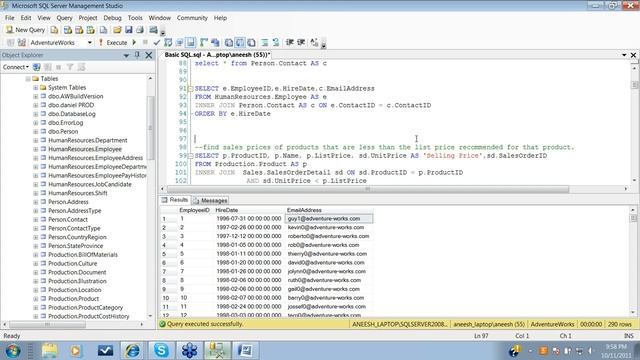Open the File menu
The height and width of the screenshot is (360, 640).
(9, 18)
